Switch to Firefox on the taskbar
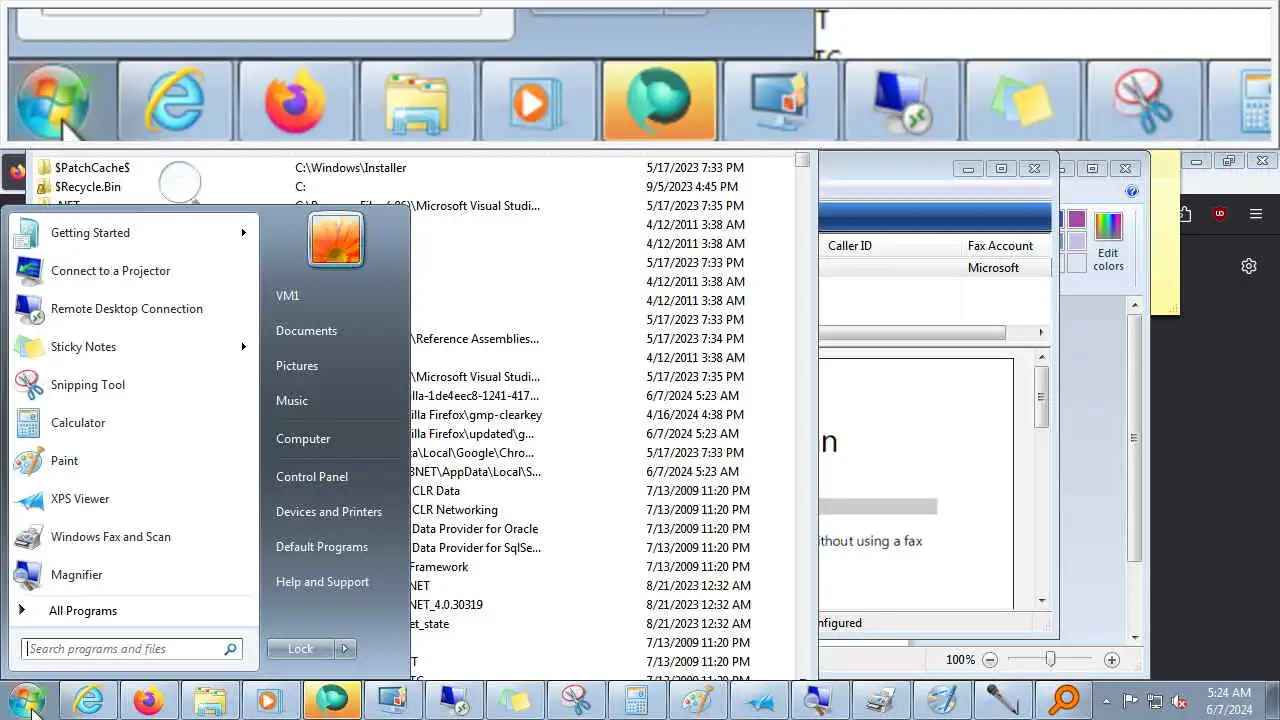Viewport: 1280px width, 720px height. 149,701
